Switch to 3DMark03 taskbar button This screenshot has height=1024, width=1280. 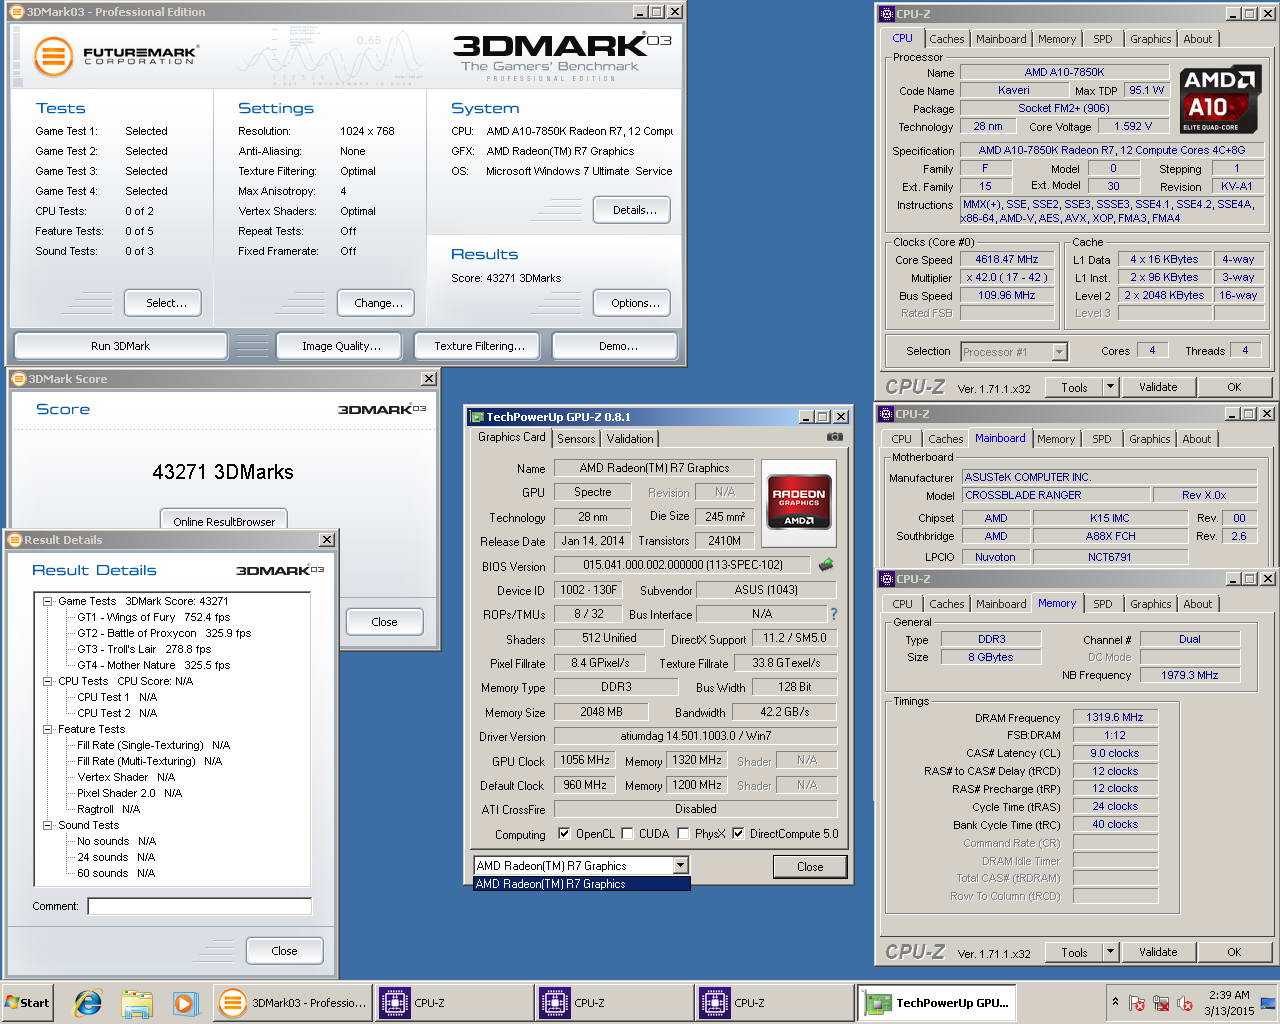(292, 1003)
